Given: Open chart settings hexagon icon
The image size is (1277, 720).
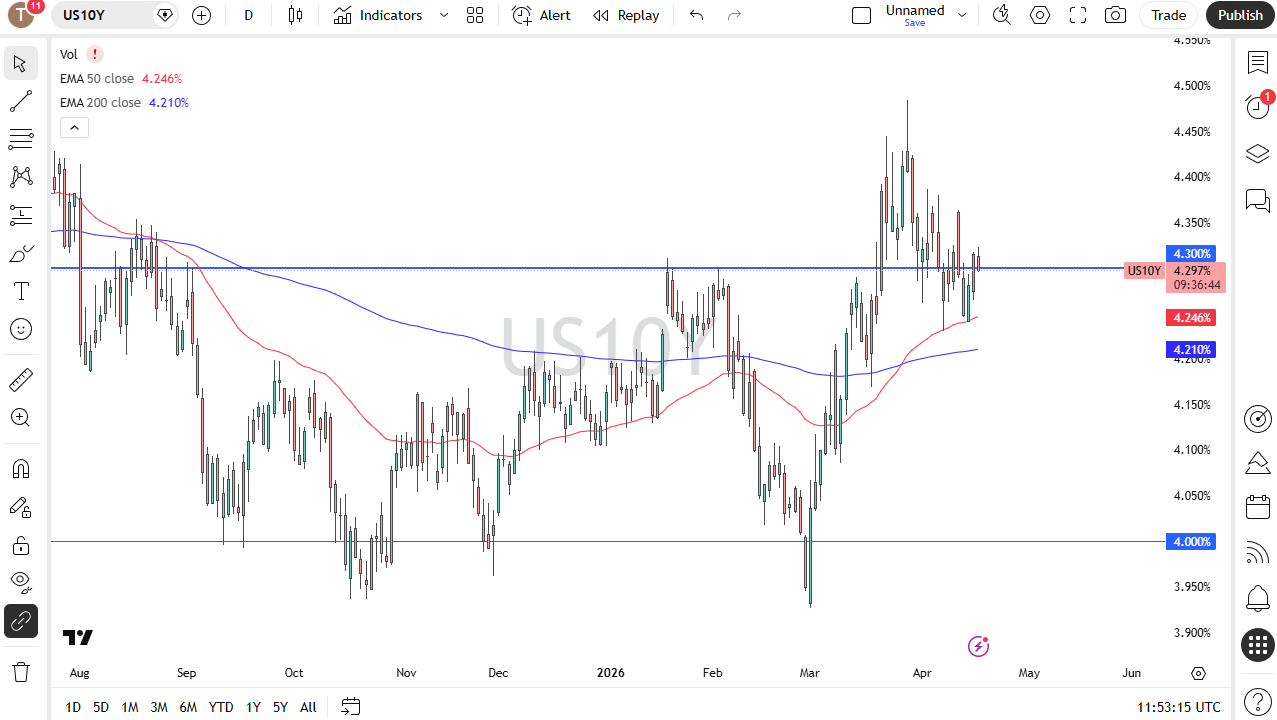Looking at the screenshot, I should [1040, 15].
